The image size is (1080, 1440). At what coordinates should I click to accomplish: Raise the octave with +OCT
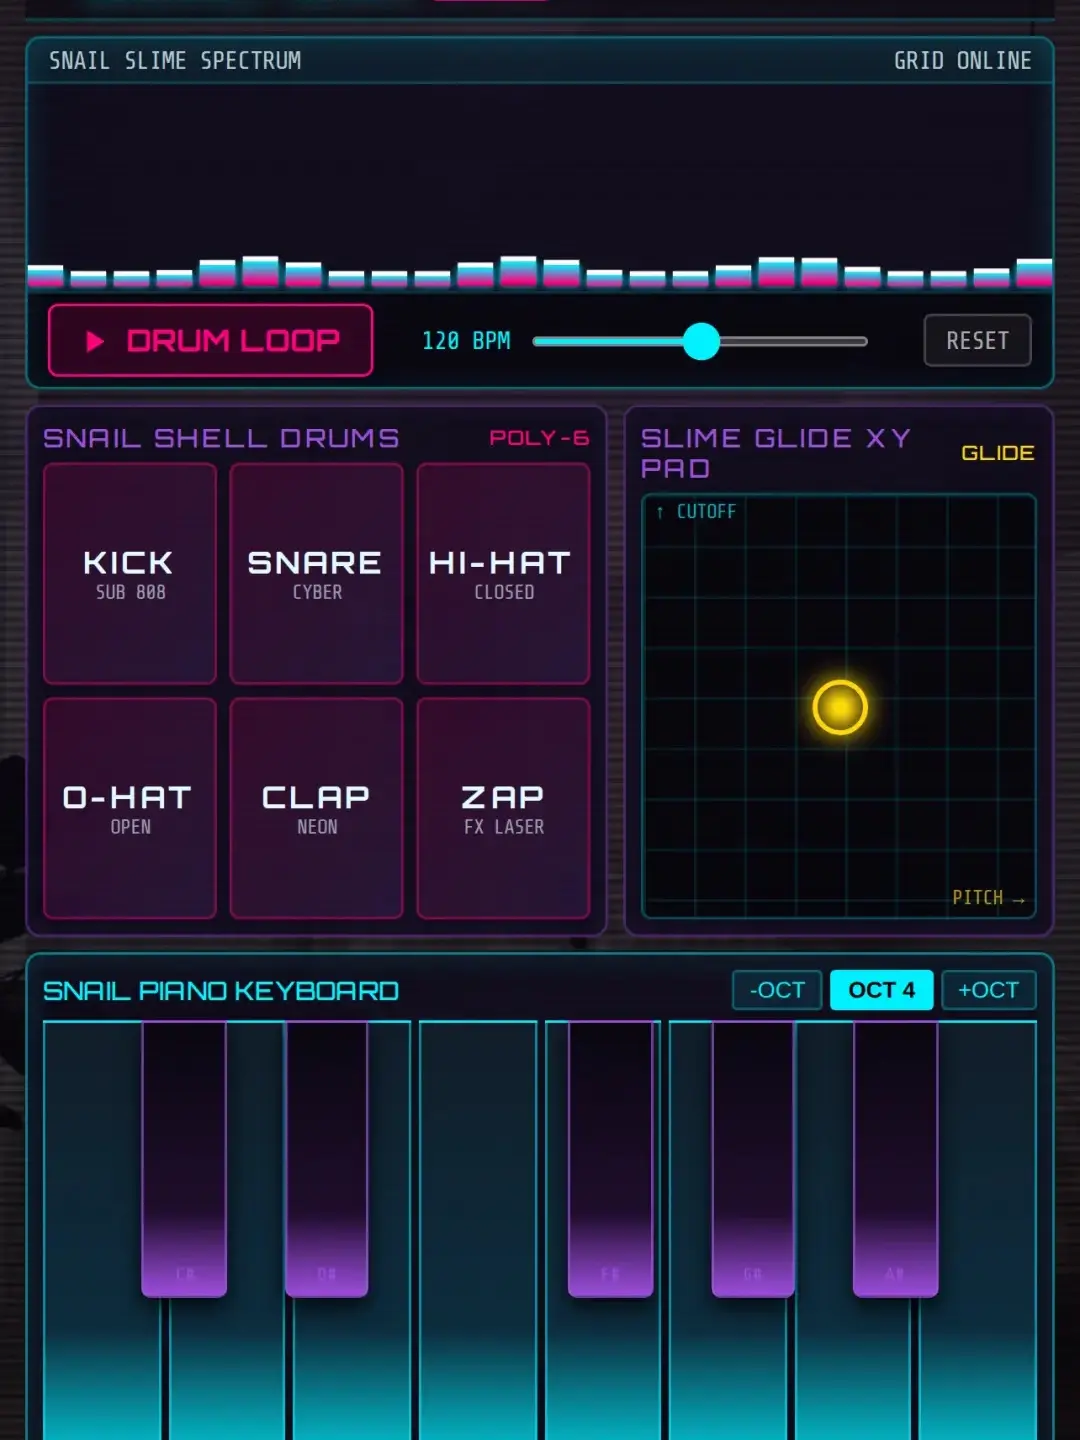pyautogui.click(x=988, y=990)
